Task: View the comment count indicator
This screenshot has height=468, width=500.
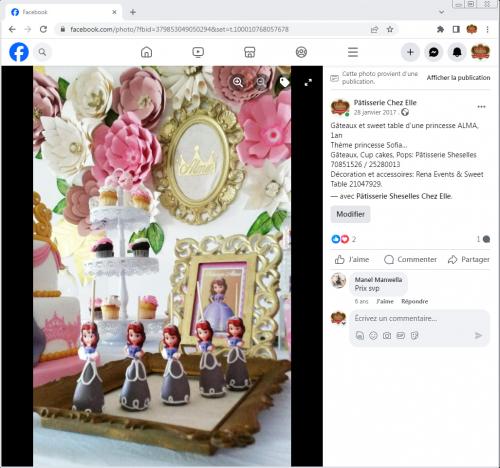Action: tap(483, 239)
